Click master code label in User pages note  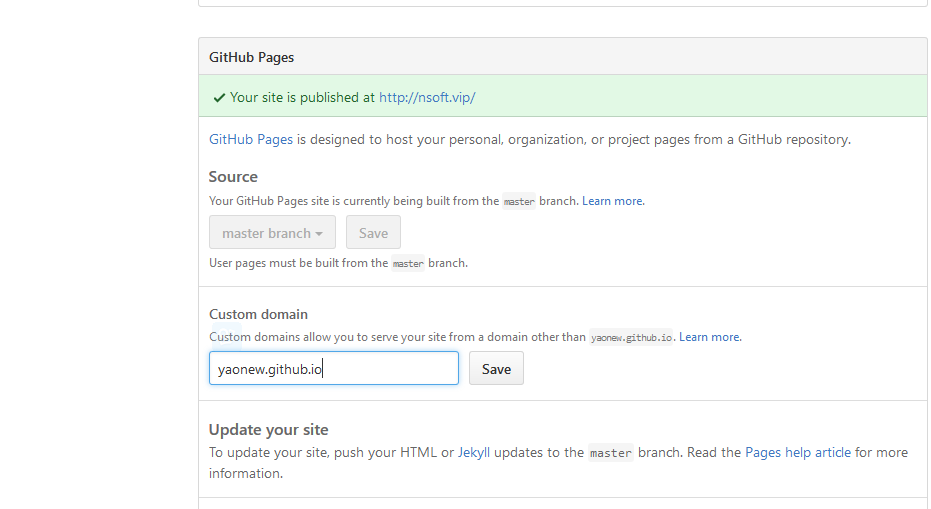[407, 264]
